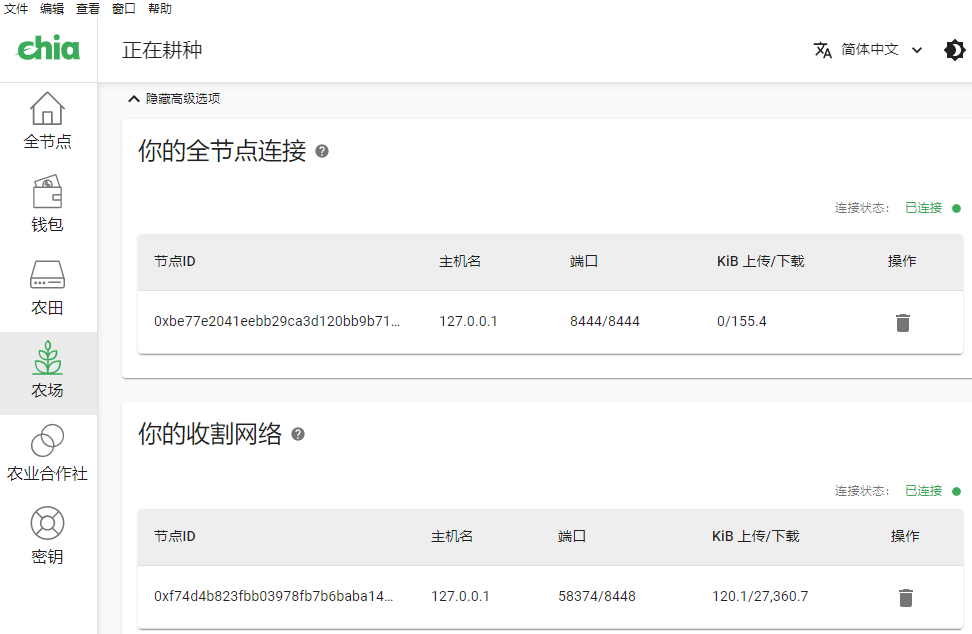The image size is (972, 634).
Task: Click the 你的收割网络 heading
Action: pyautogui.click(x=210, y=434)
